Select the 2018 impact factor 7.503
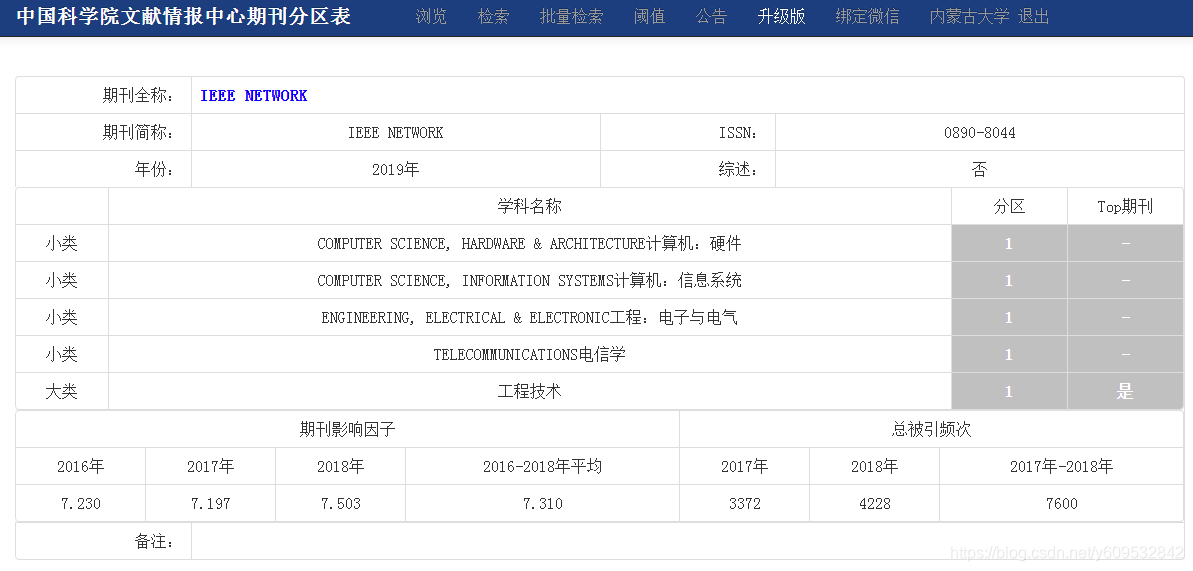1193x571 pixels. click(x=340, y=503)
